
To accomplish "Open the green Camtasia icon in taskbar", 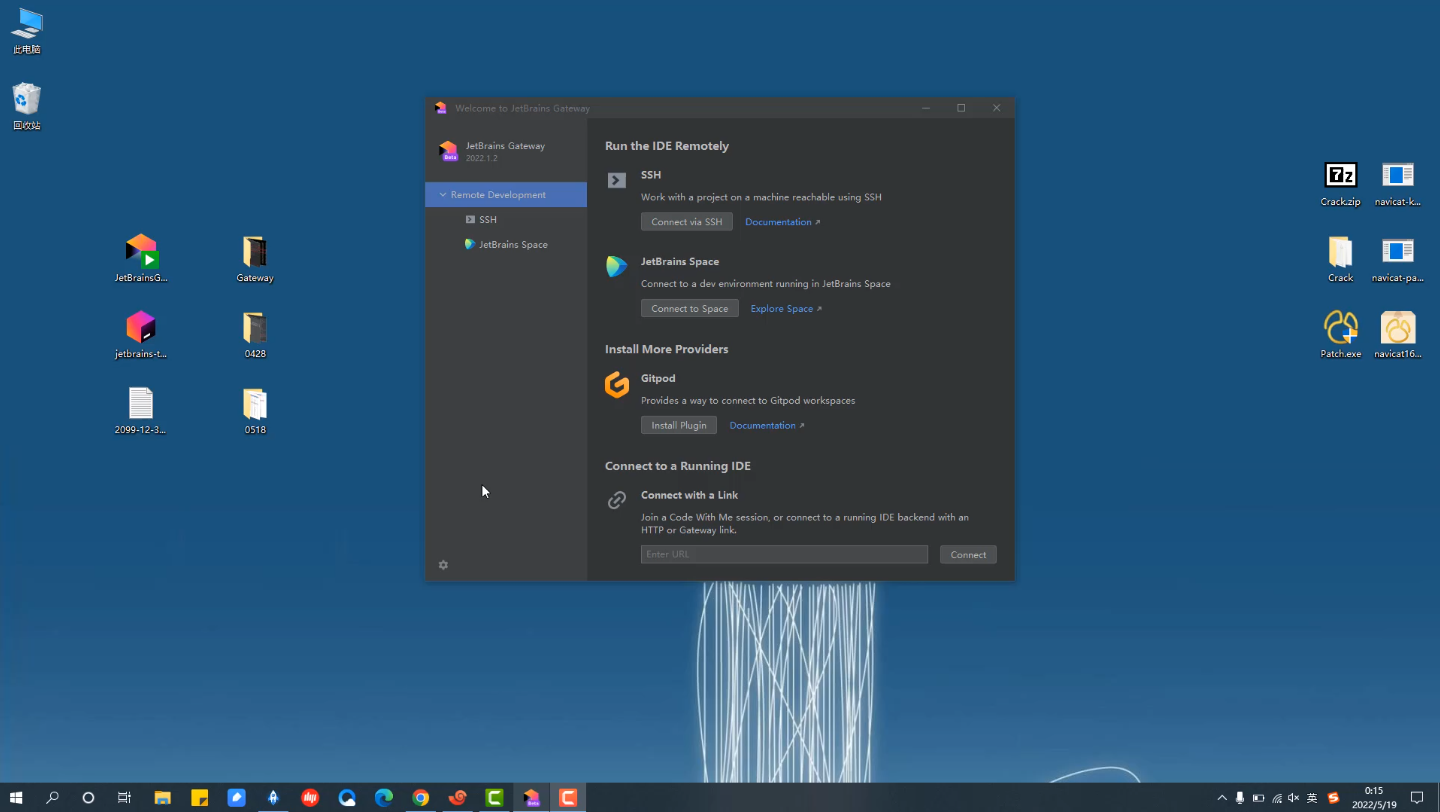I will (x=495, y=797).
